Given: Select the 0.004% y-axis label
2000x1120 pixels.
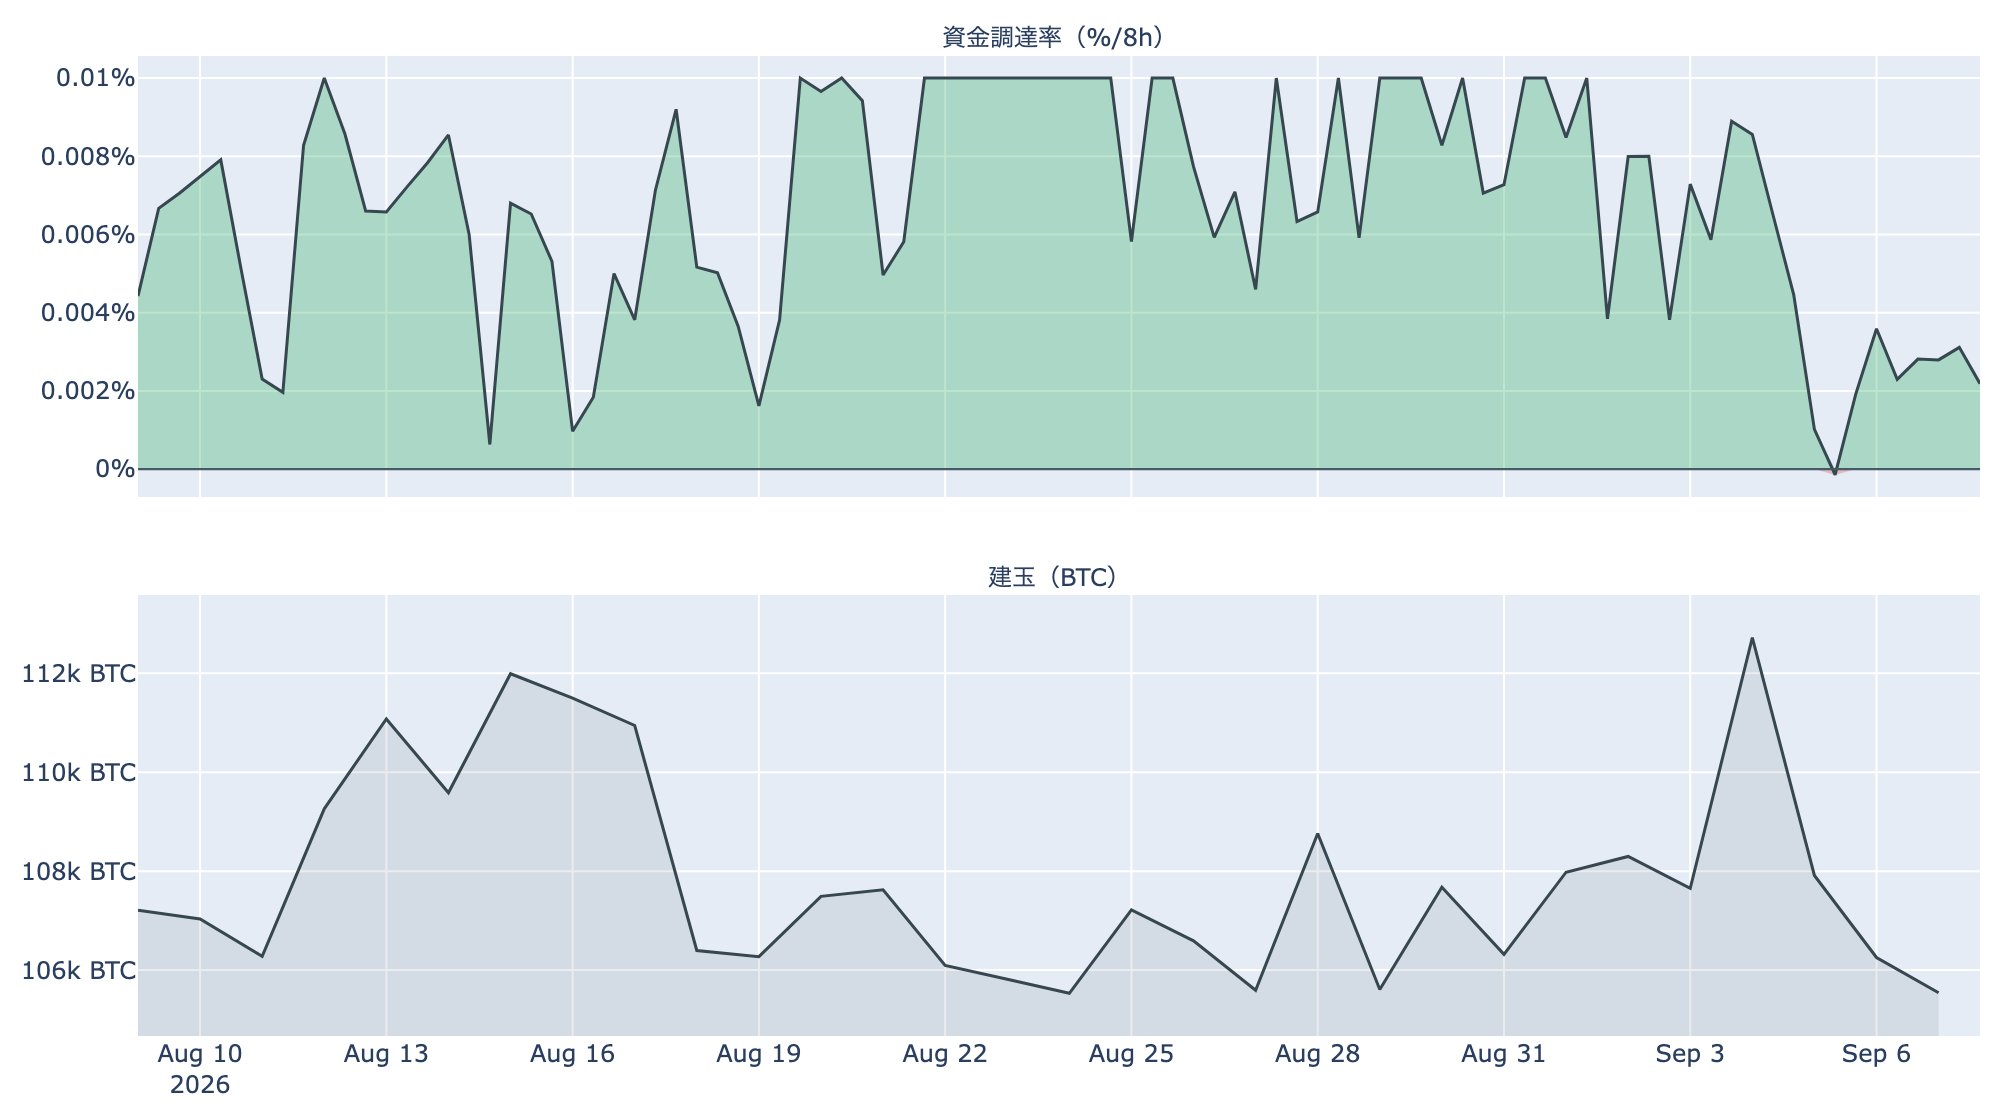Looking at the screenshot, I should click(x=88, y=313).
